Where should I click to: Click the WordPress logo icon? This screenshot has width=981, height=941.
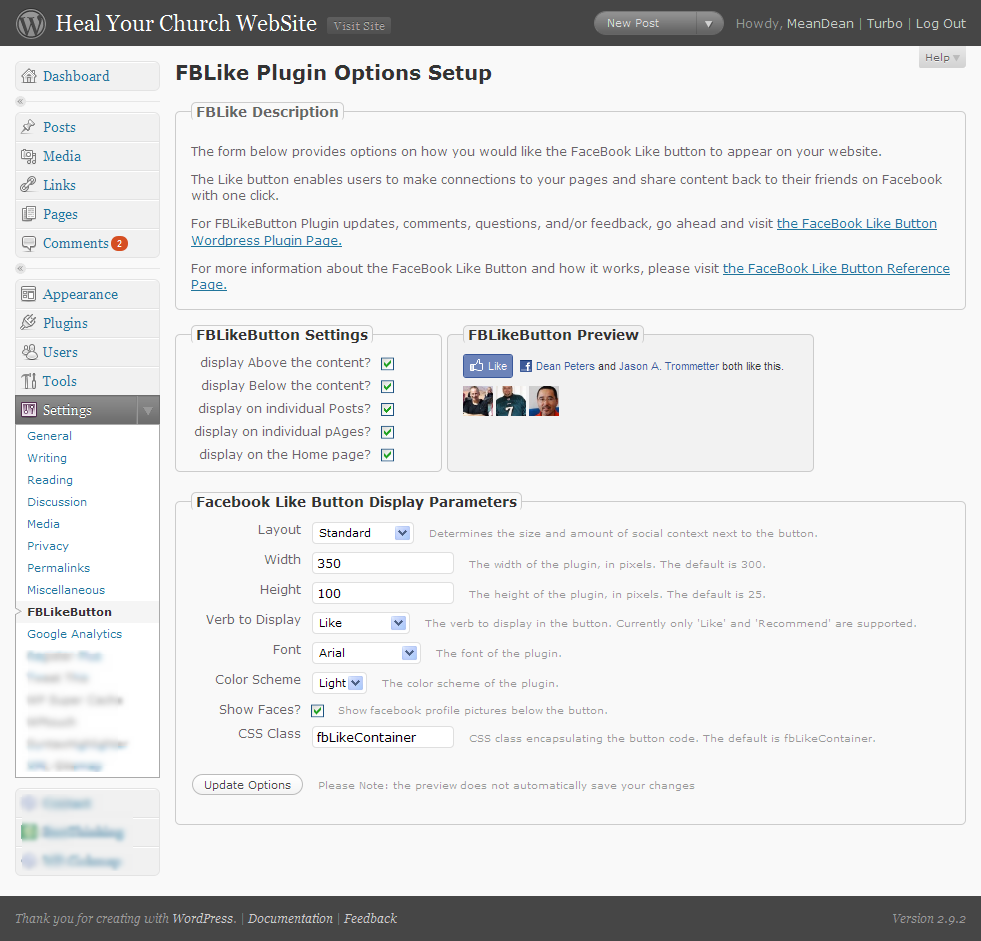coord(31,24)
